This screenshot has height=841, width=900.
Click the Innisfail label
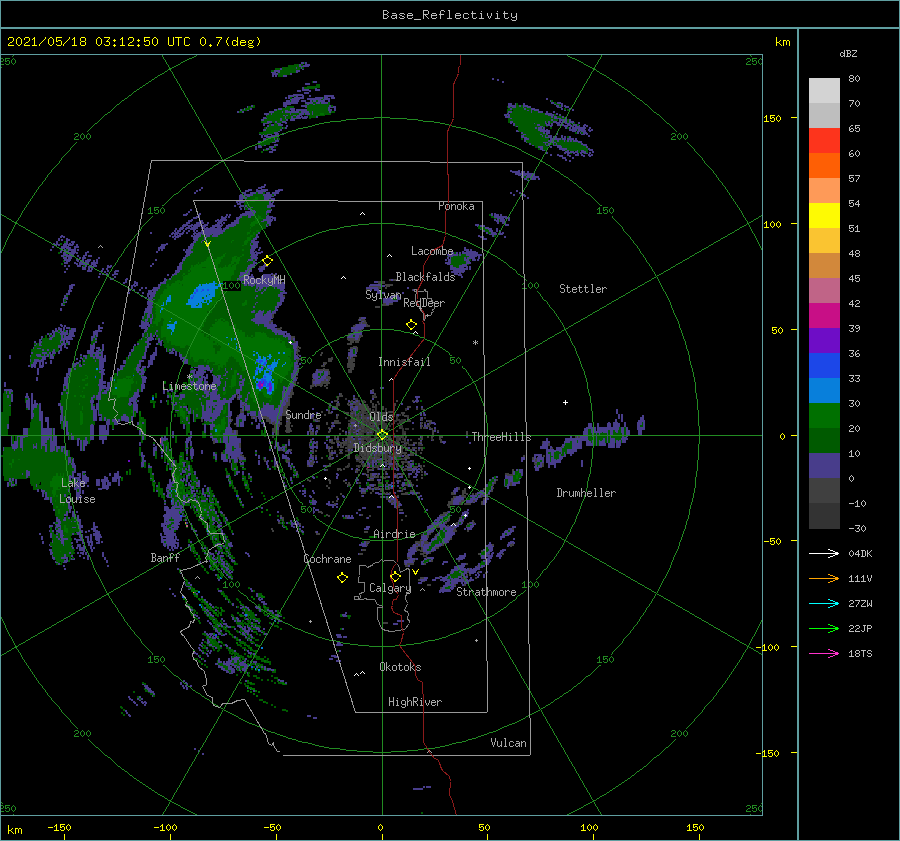coord(404,362)
